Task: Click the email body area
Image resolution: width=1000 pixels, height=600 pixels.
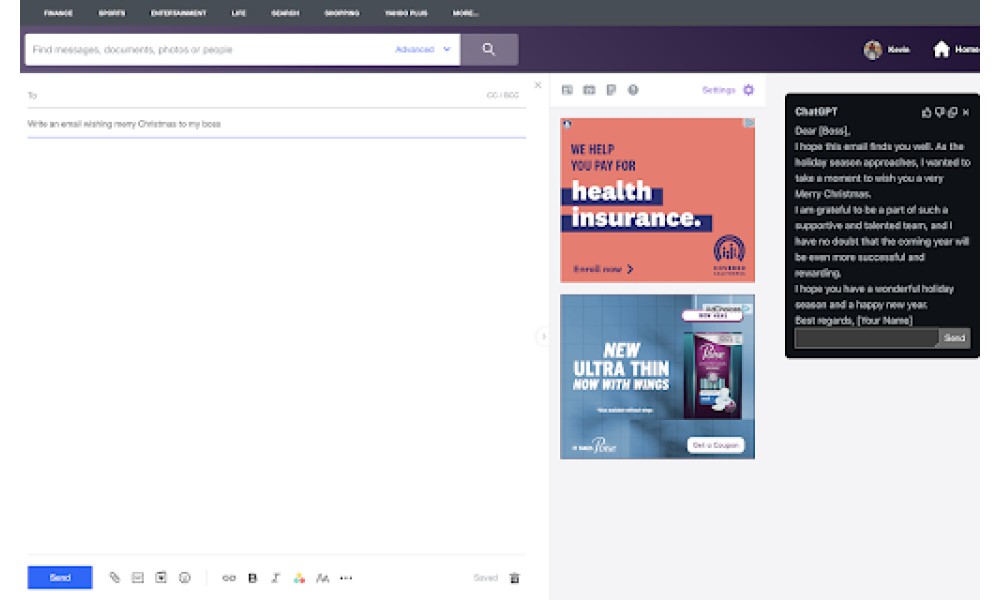Action: [x=277, y=344]
